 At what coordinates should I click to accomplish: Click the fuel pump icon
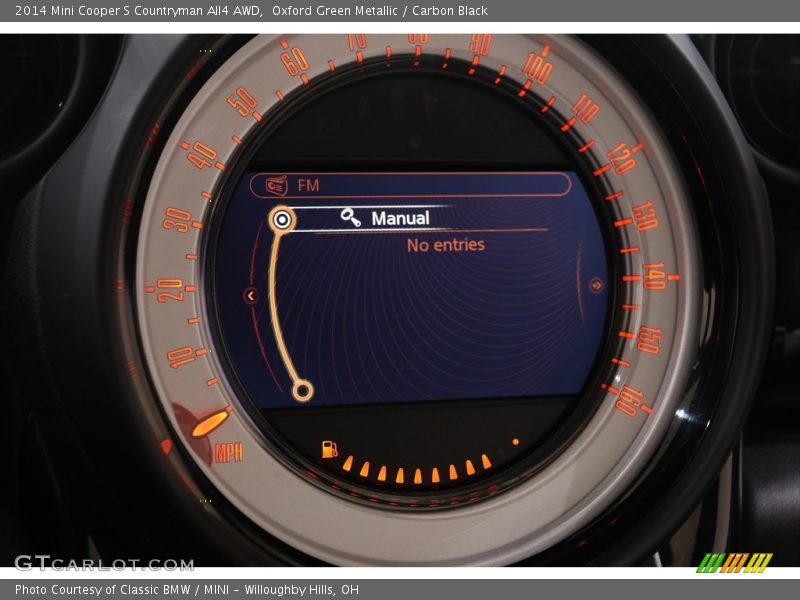(x=330, y=449)
